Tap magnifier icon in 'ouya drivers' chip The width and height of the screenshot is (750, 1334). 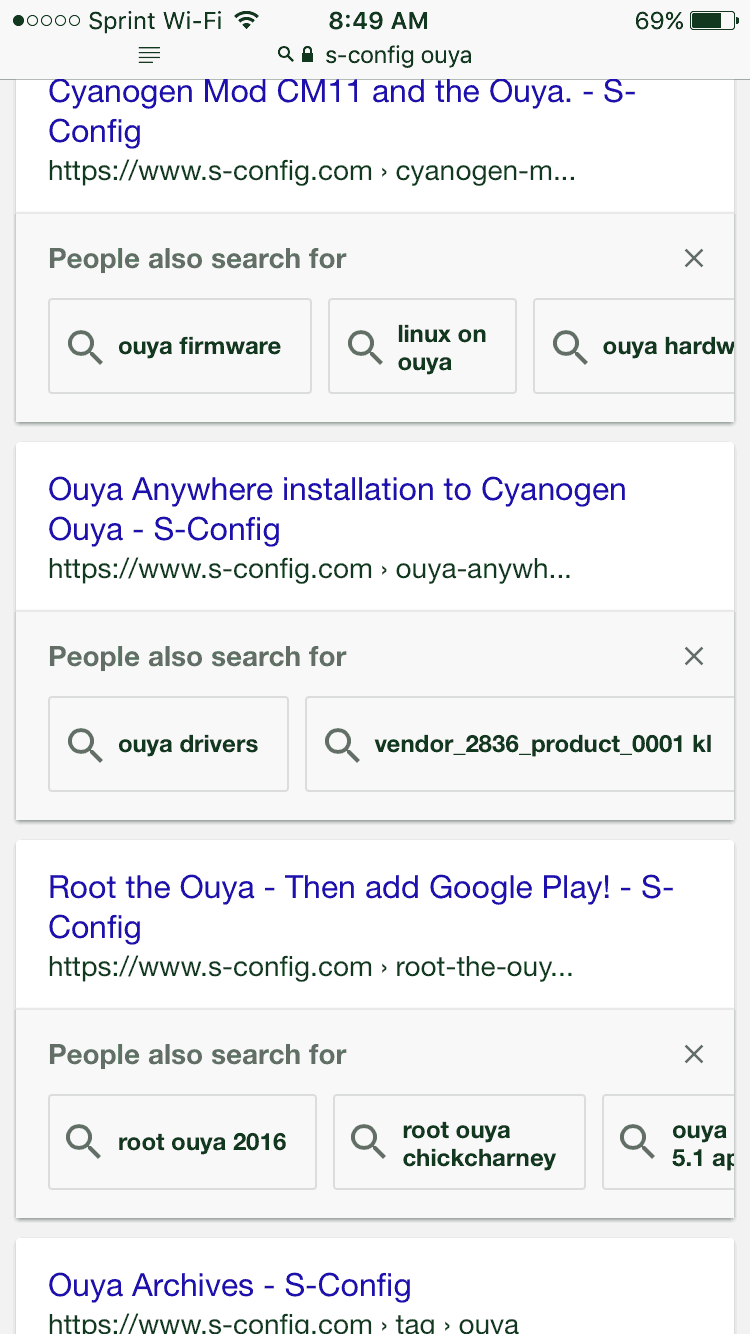tap(85, 745)
